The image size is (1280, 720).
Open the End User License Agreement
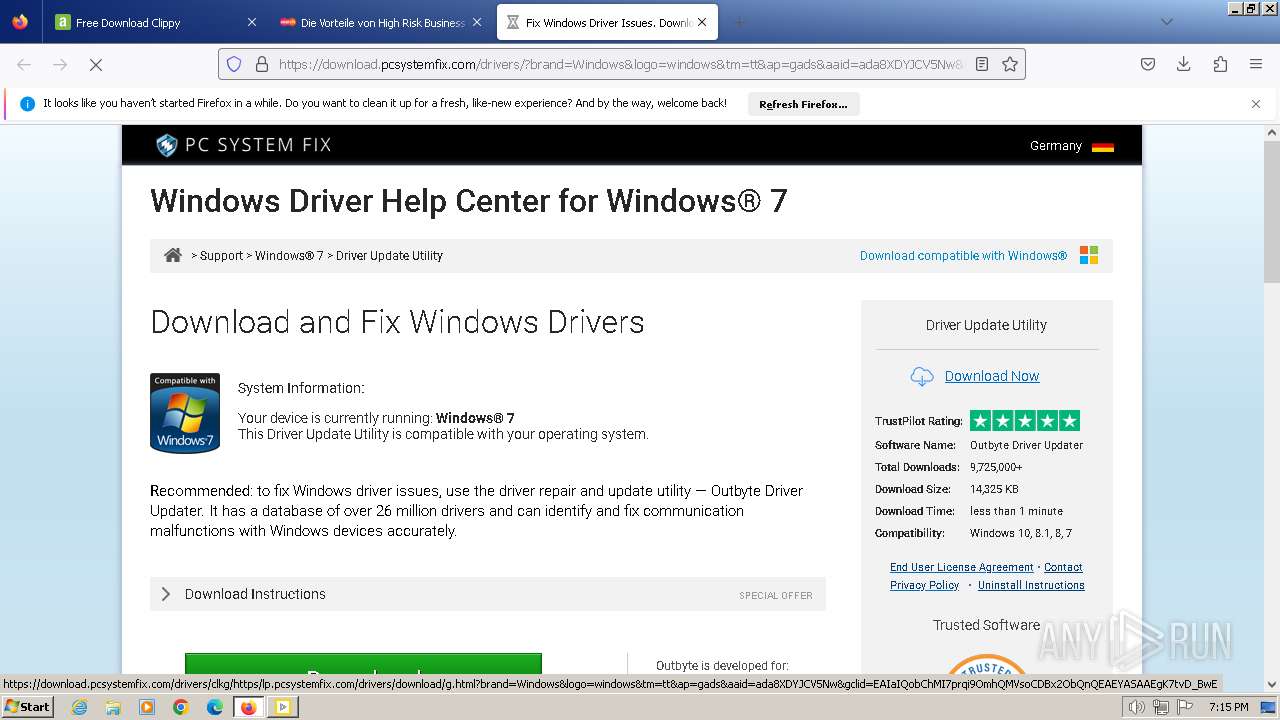pyautogui.click(x=962, y=567)
